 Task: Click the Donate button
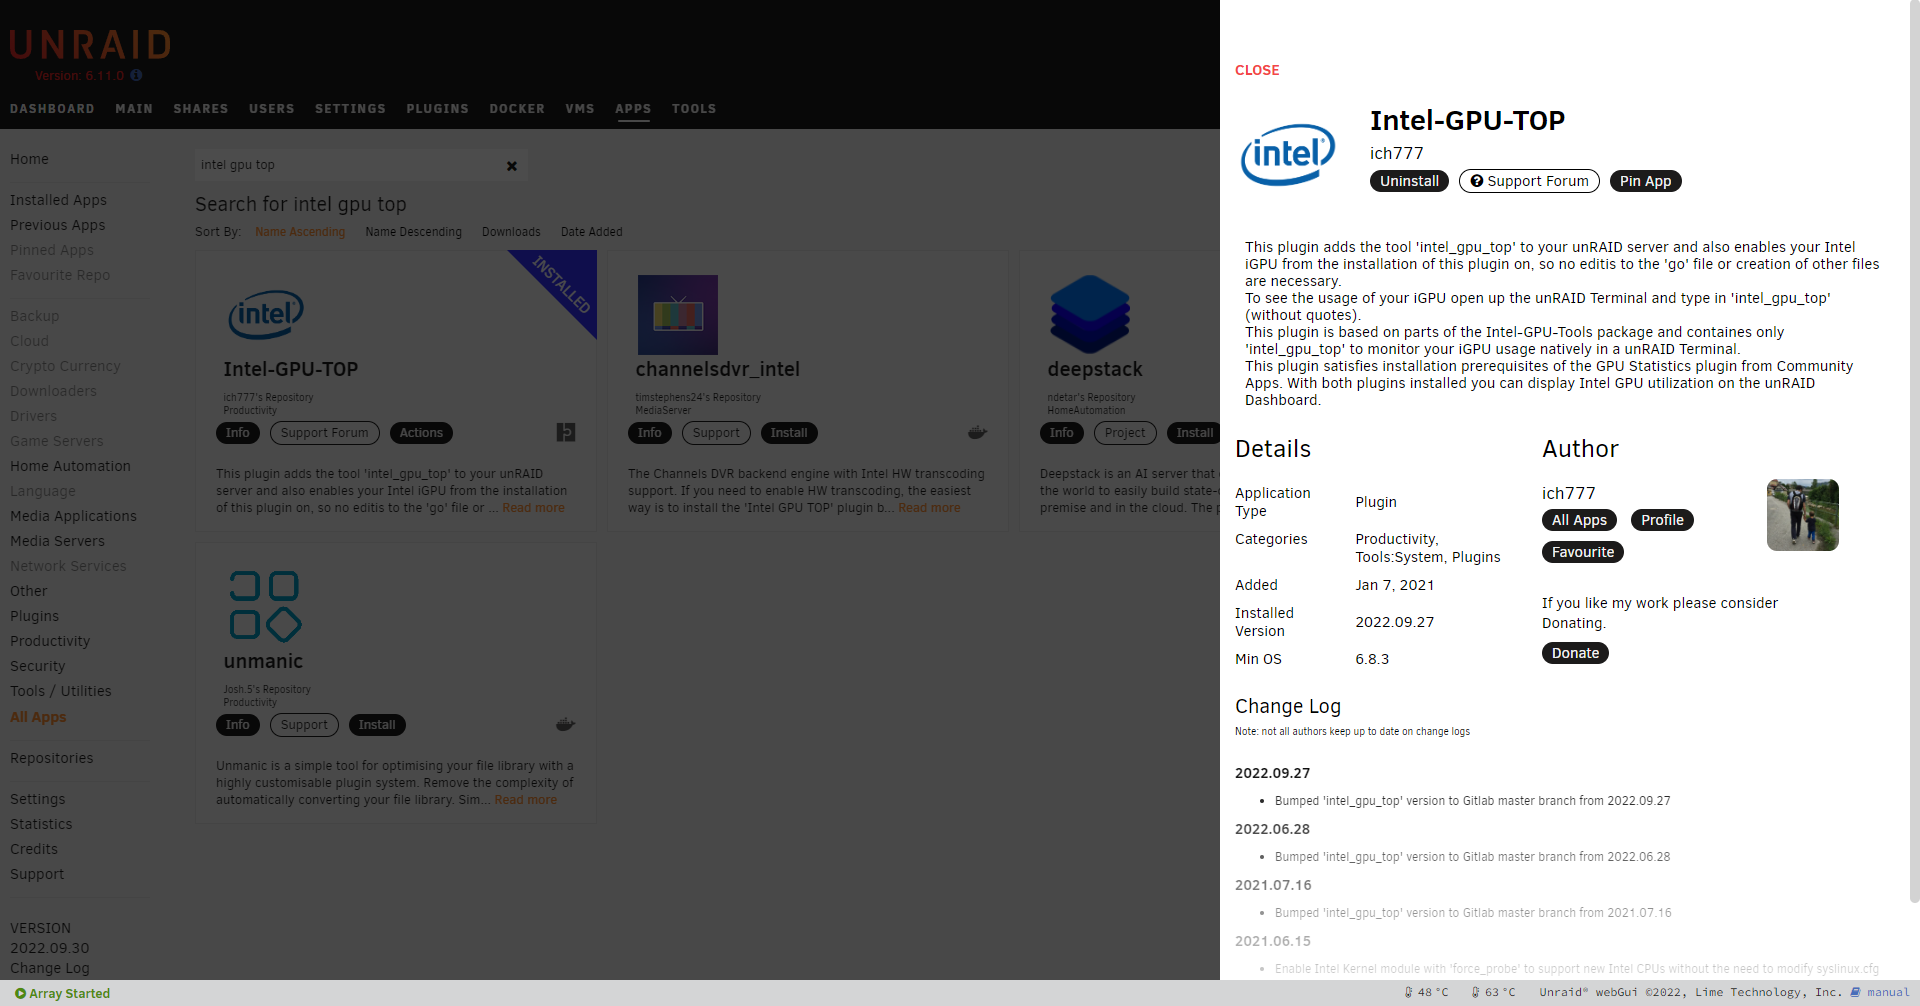click(1575, 653)
